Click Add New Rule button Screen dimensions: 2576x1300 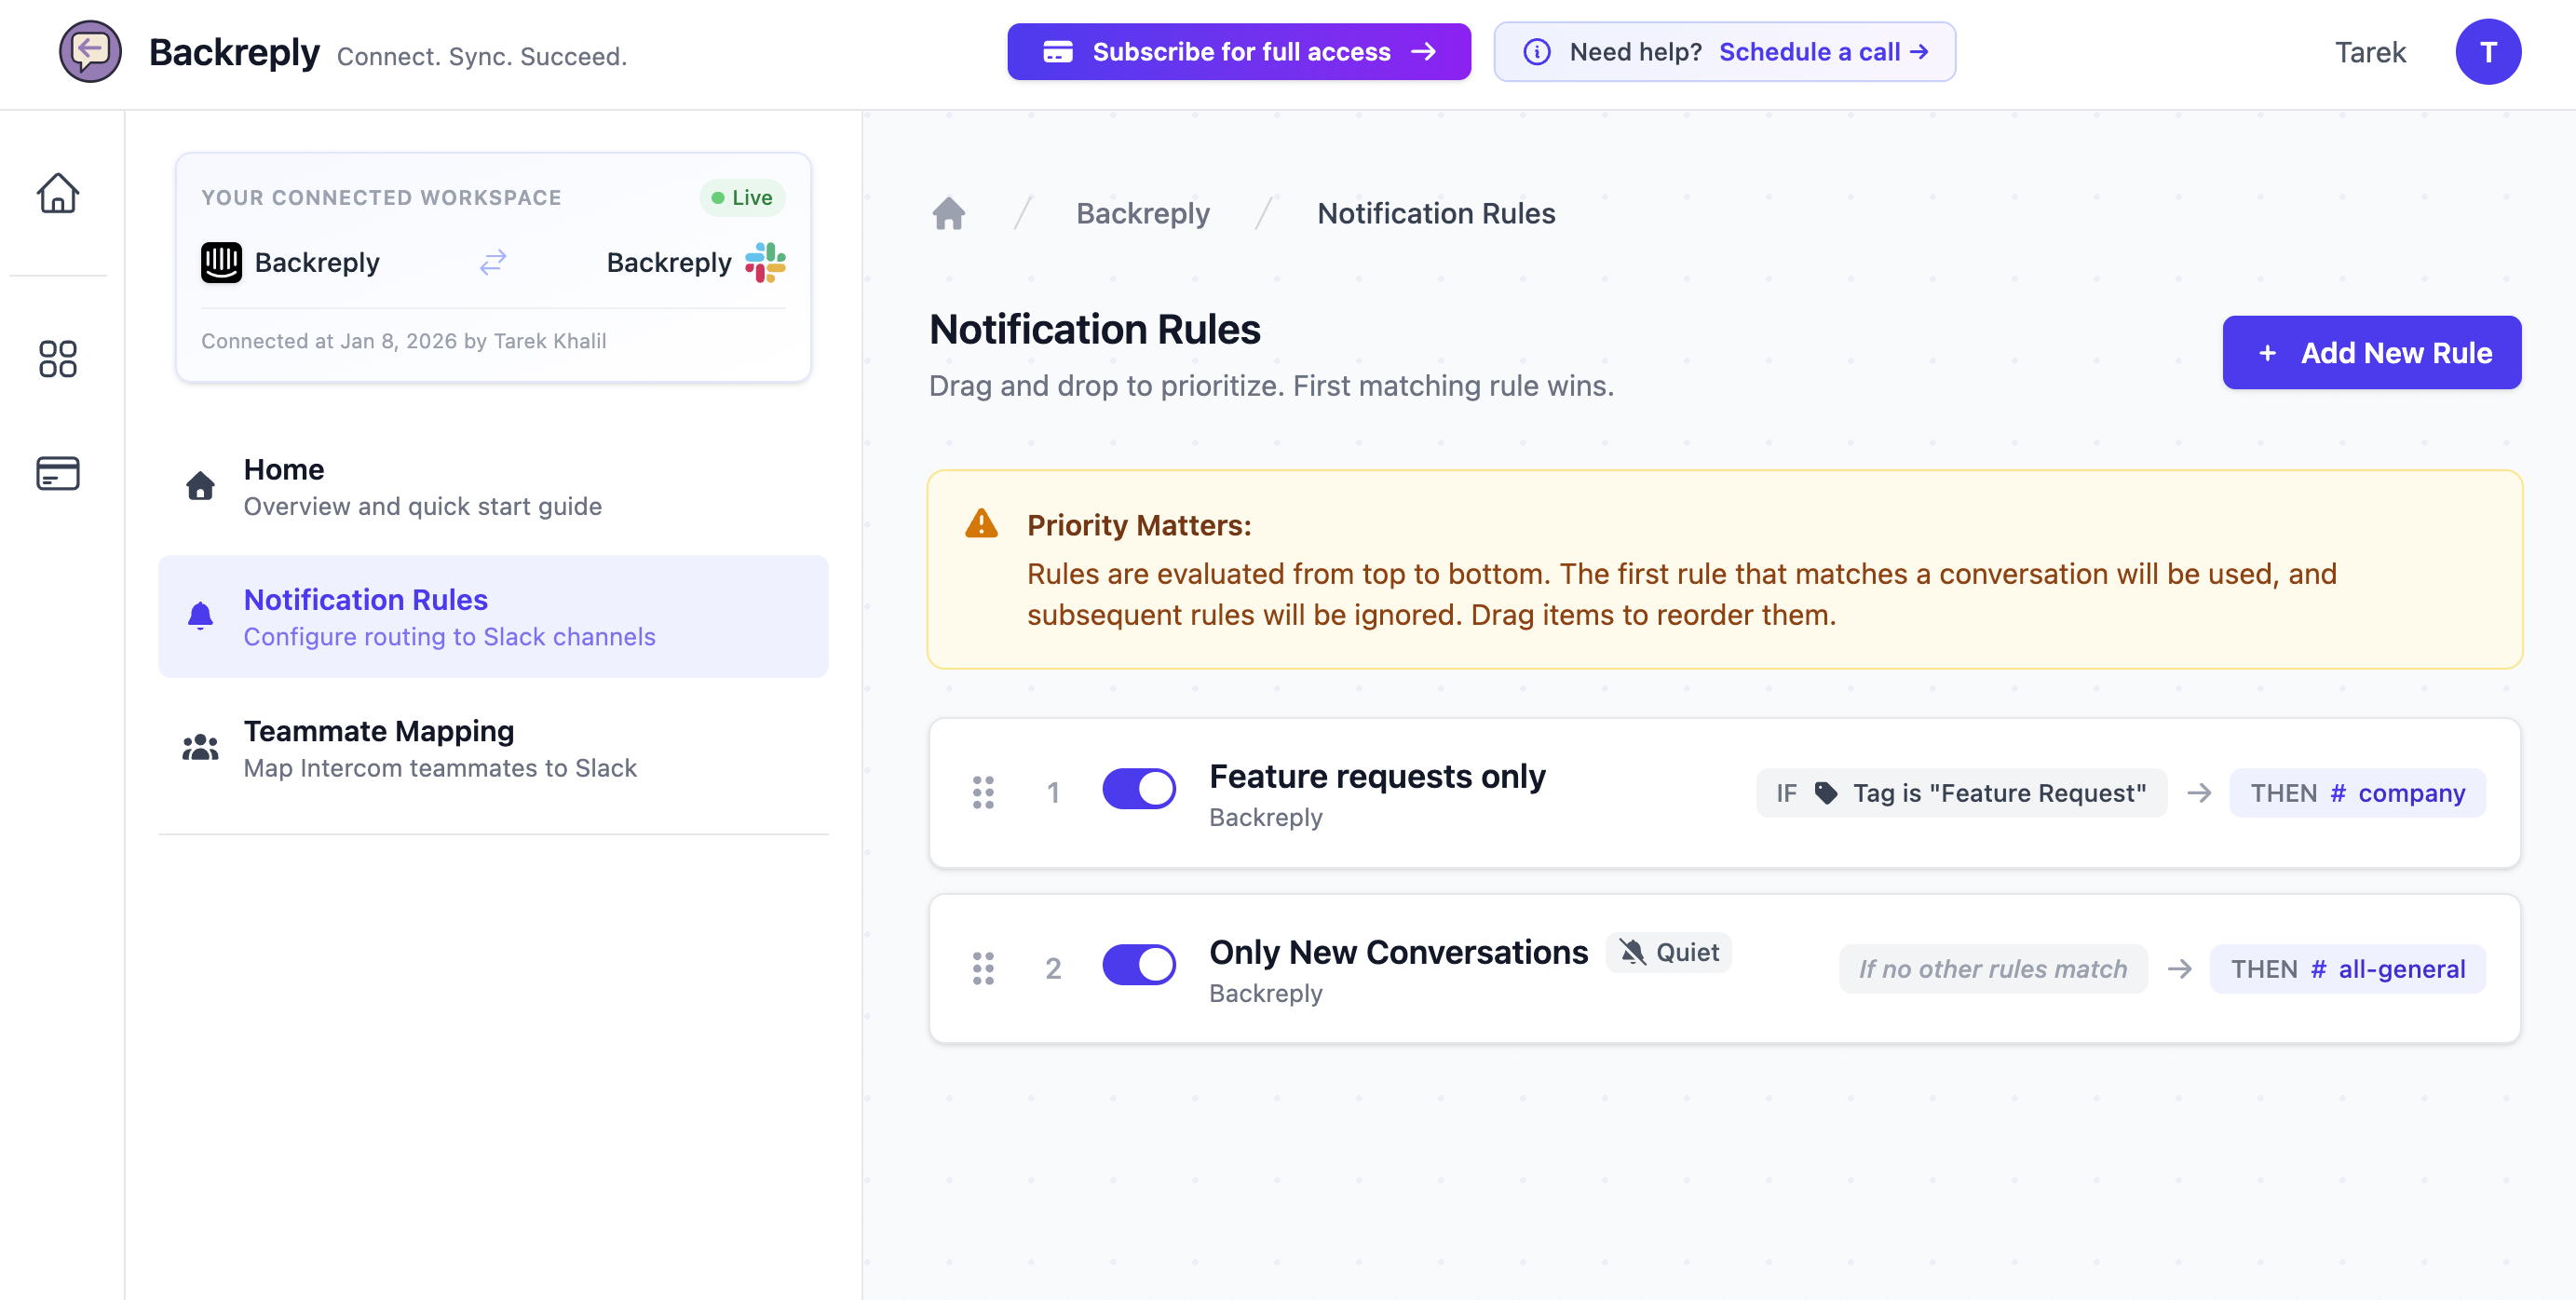click(x=2371, y=353)
